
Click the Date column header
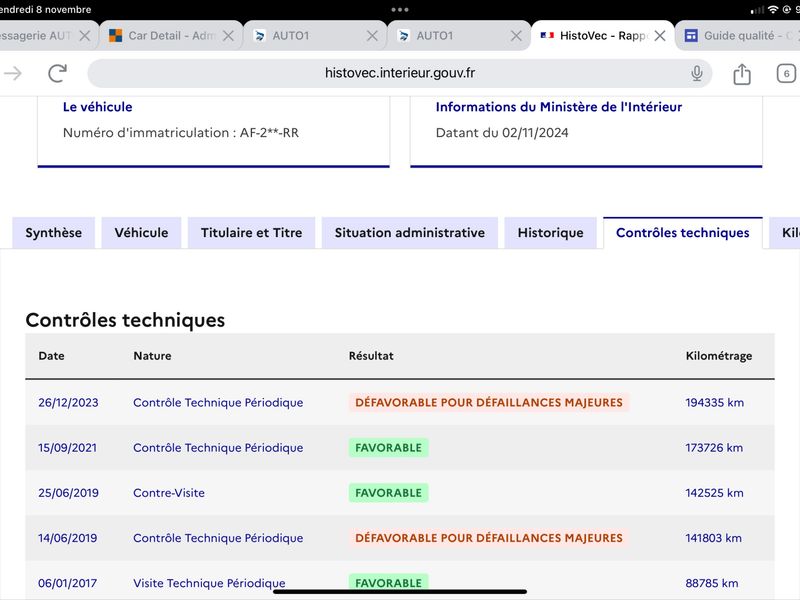52,356
